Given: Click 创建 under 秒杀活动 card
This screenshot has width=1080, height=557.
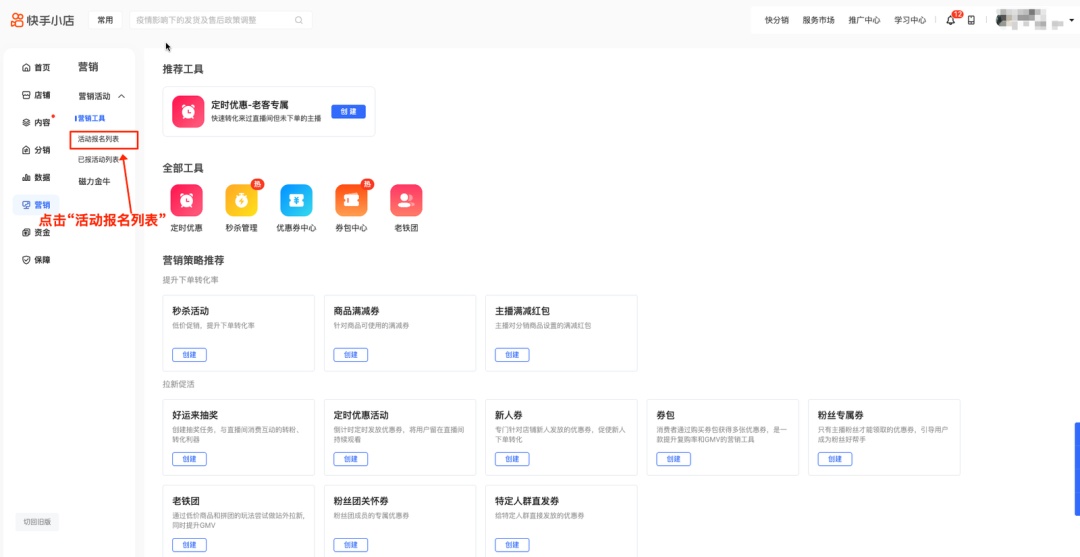Looking at the screenshot, I should 189,355.
